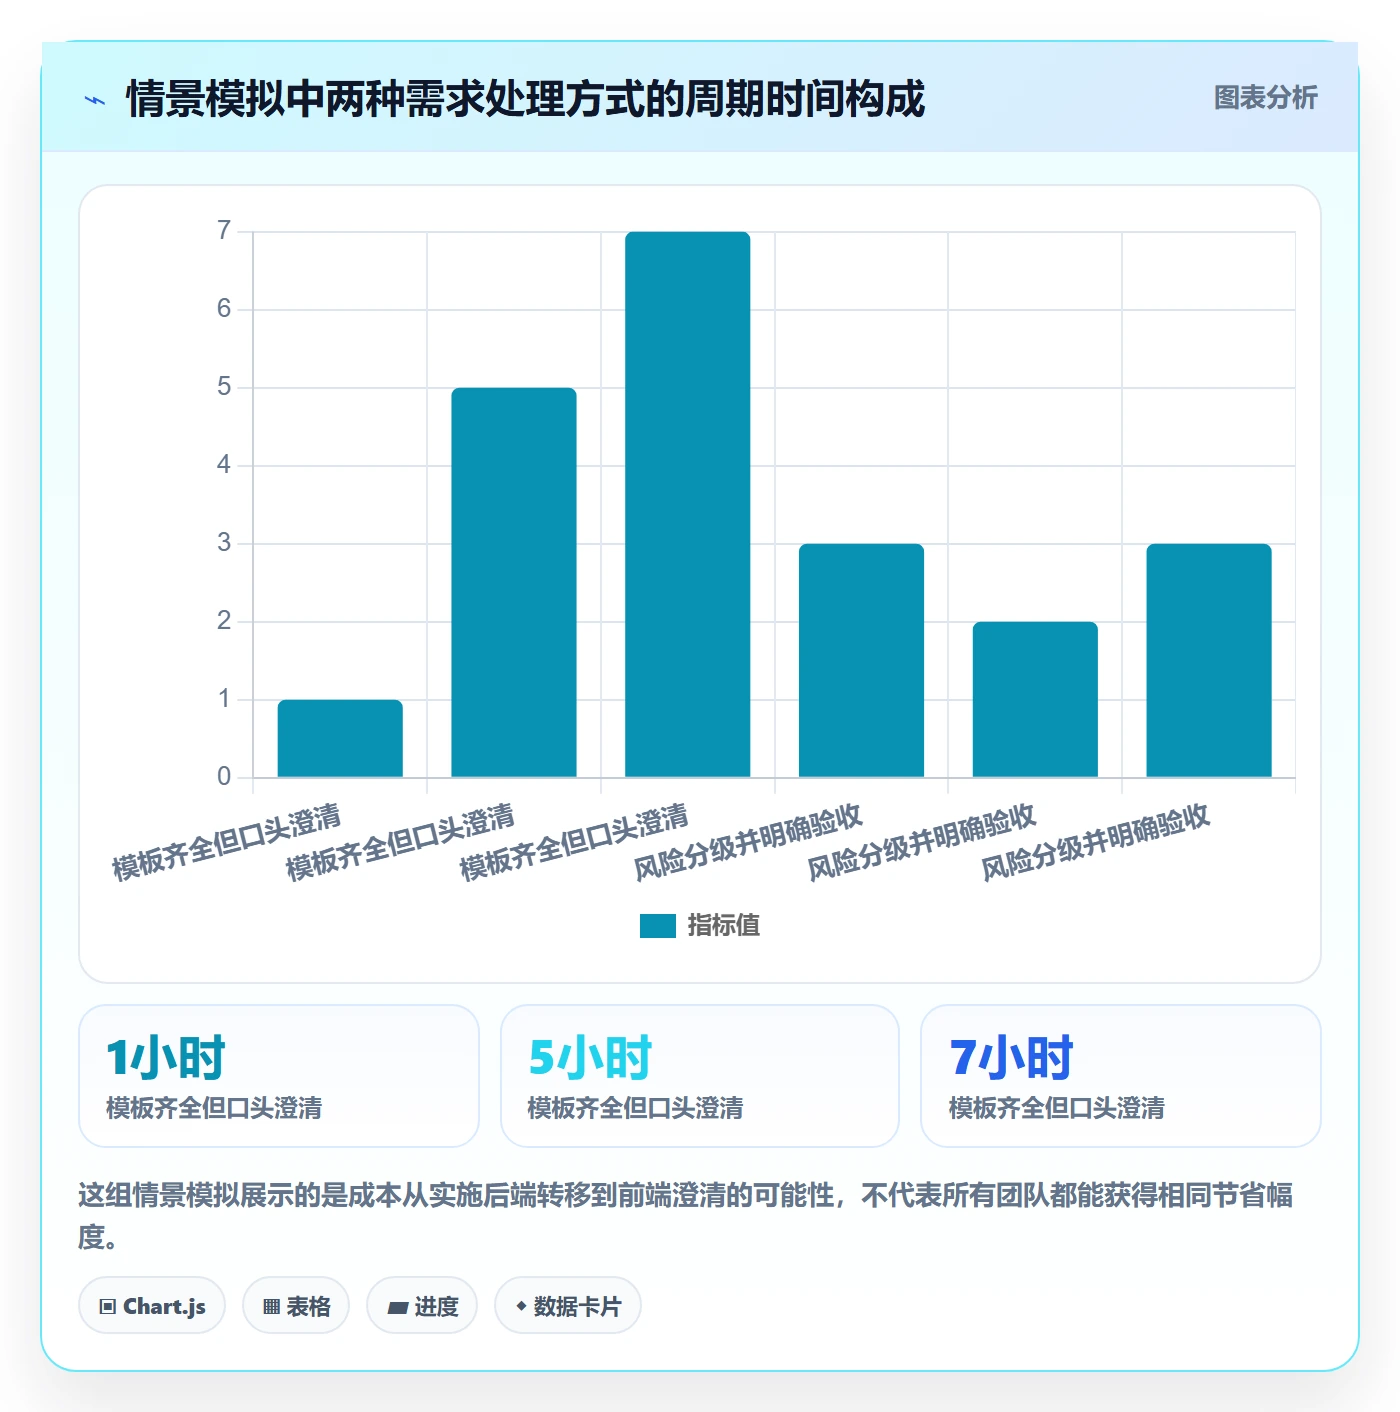1400x1412 pixels.
Task: Select the 数据卡片 tag chip
Action: pyautogui.click(x=568, y=1306)
